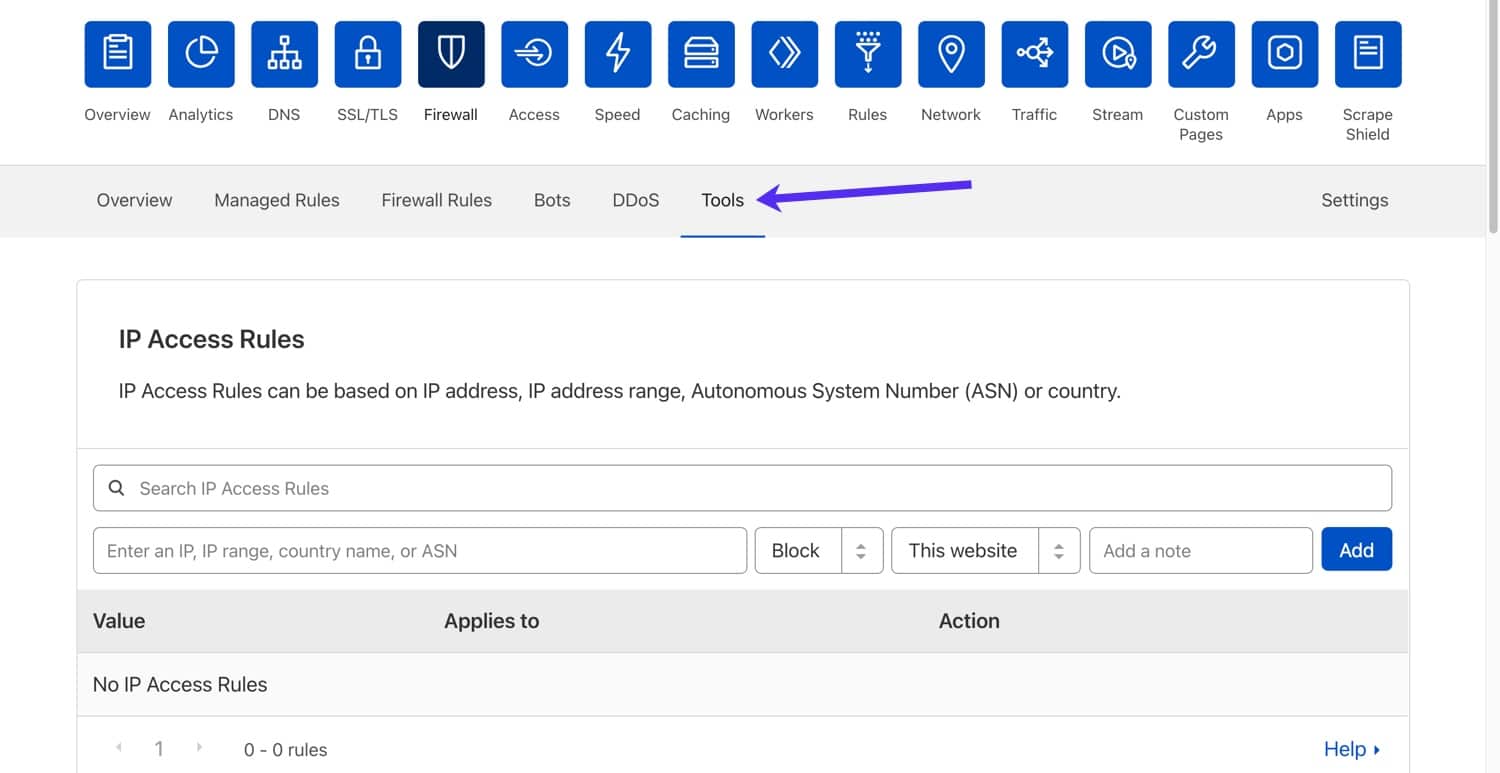Open the SSL/TLS padlock icon
Image resolution: width=1500 pixels, height=773 pixels.
(x=367, y=54)
